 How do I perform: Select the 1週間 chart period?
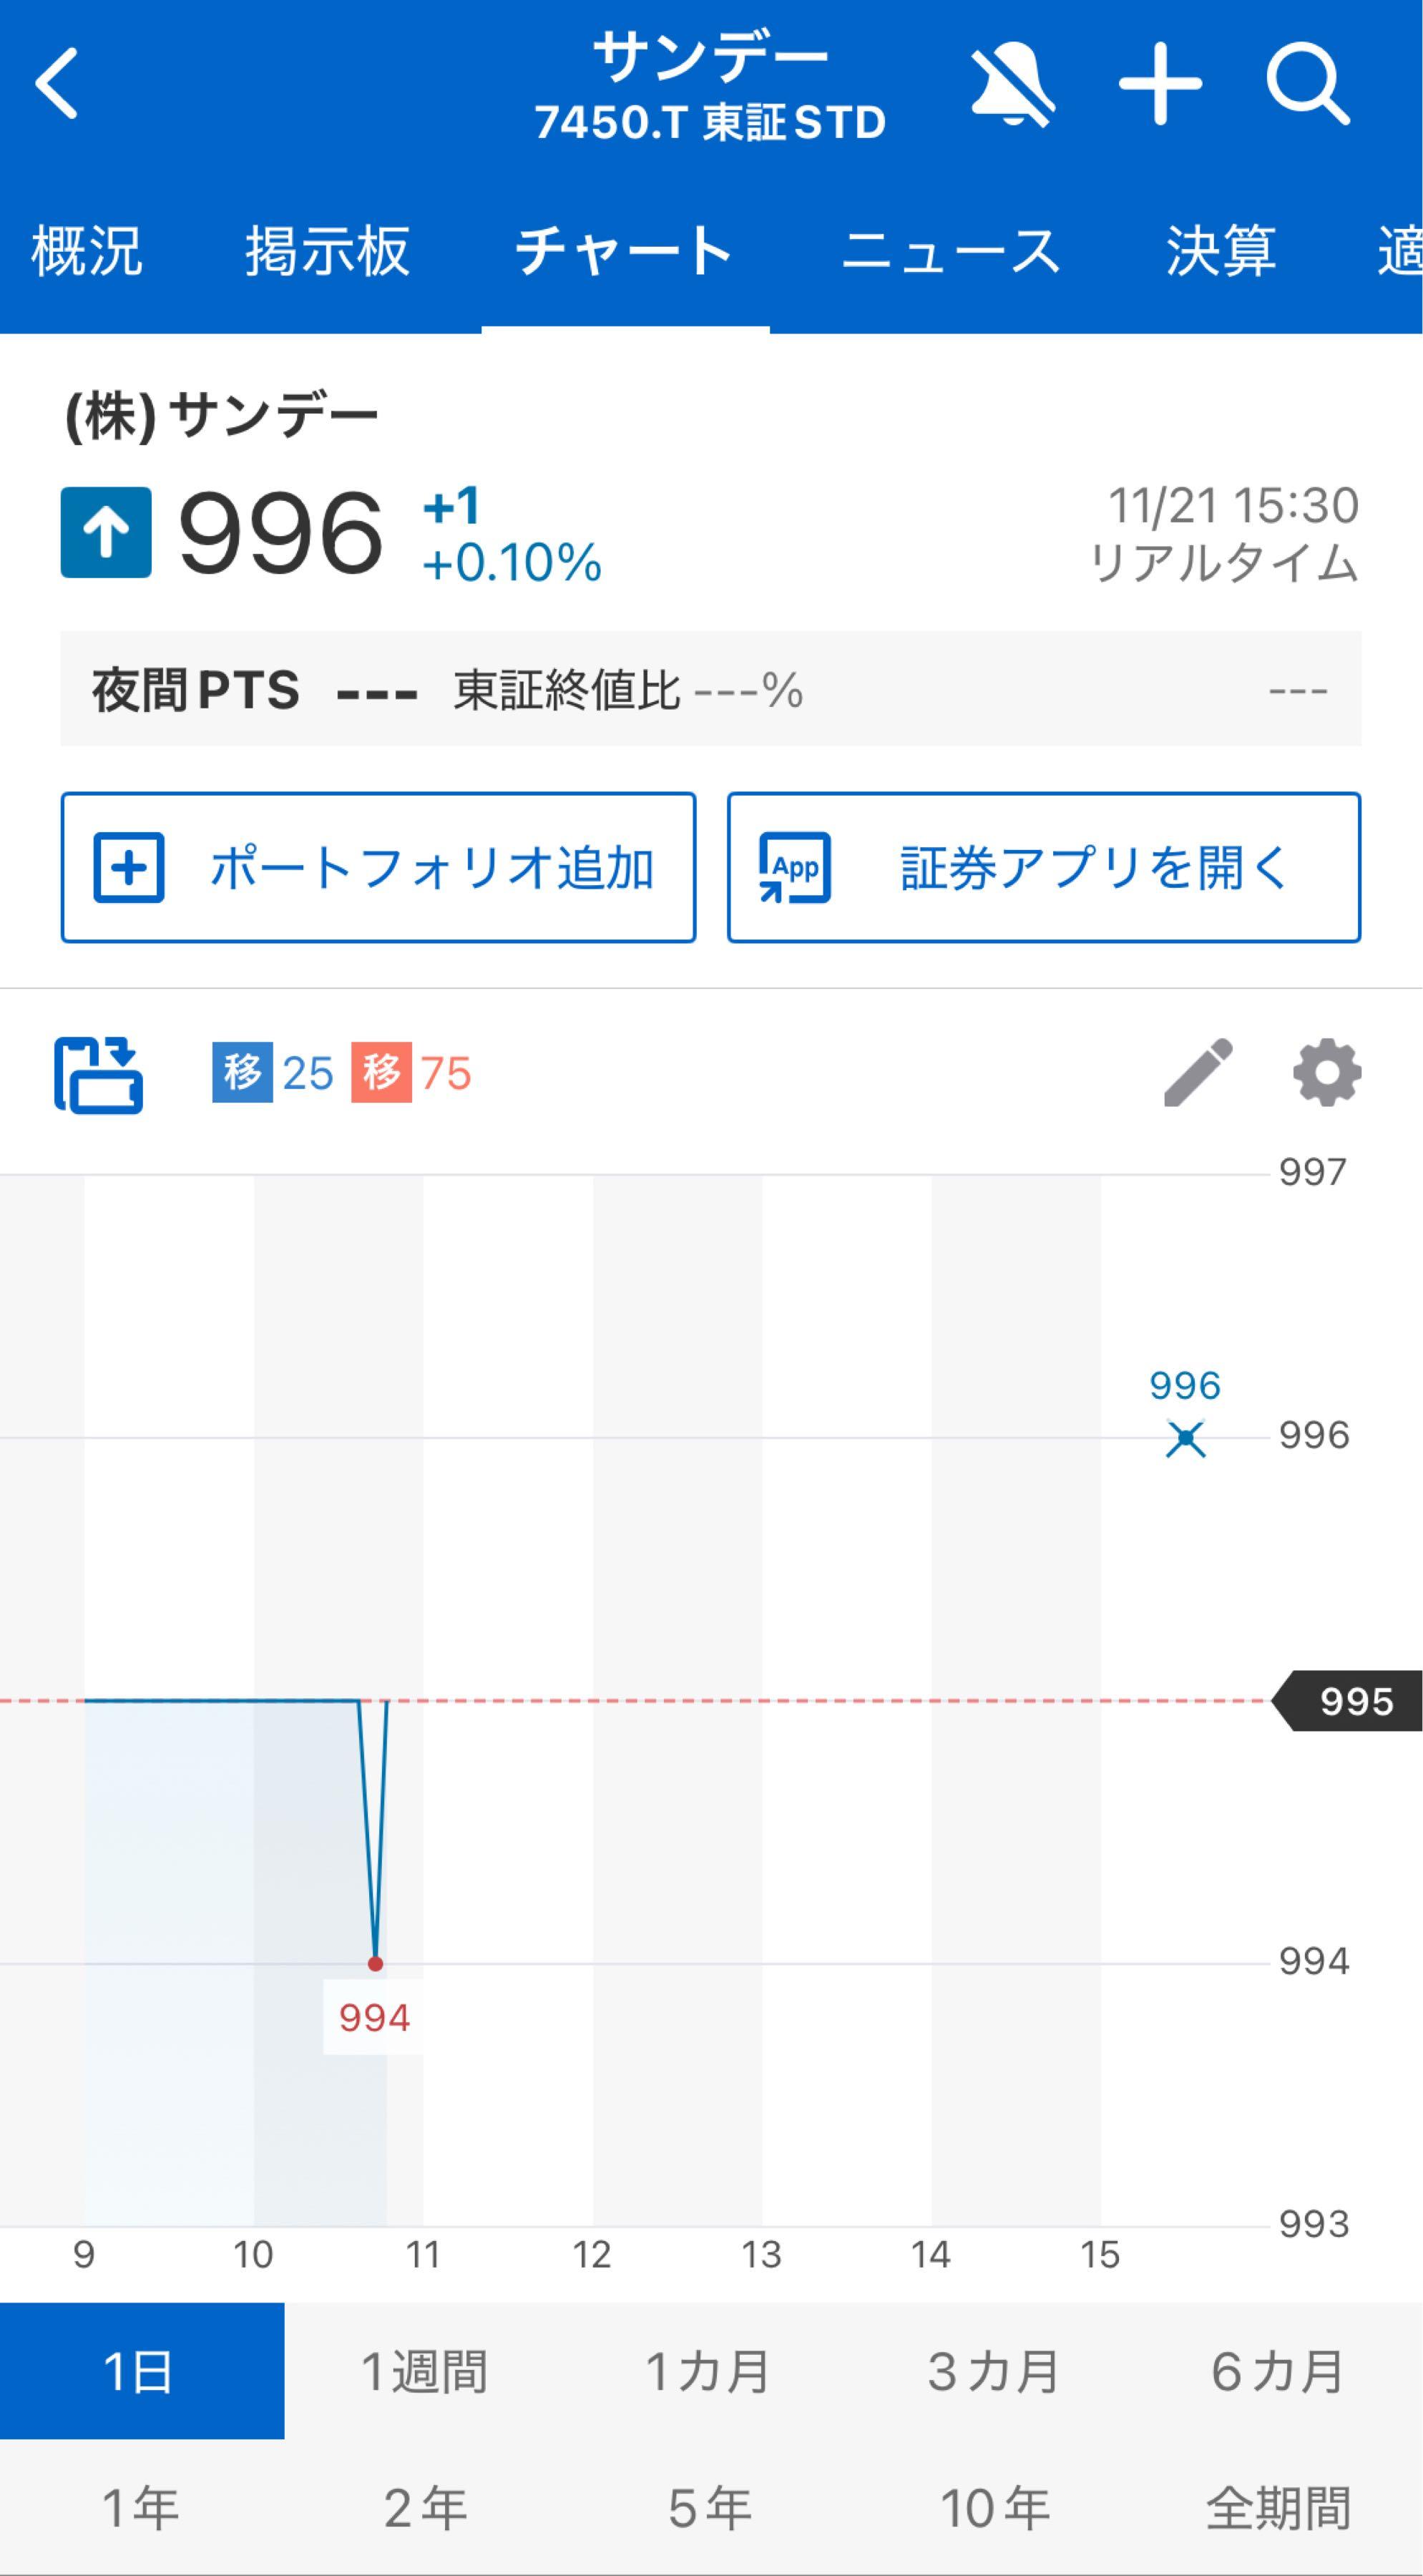coord(427,2374)
